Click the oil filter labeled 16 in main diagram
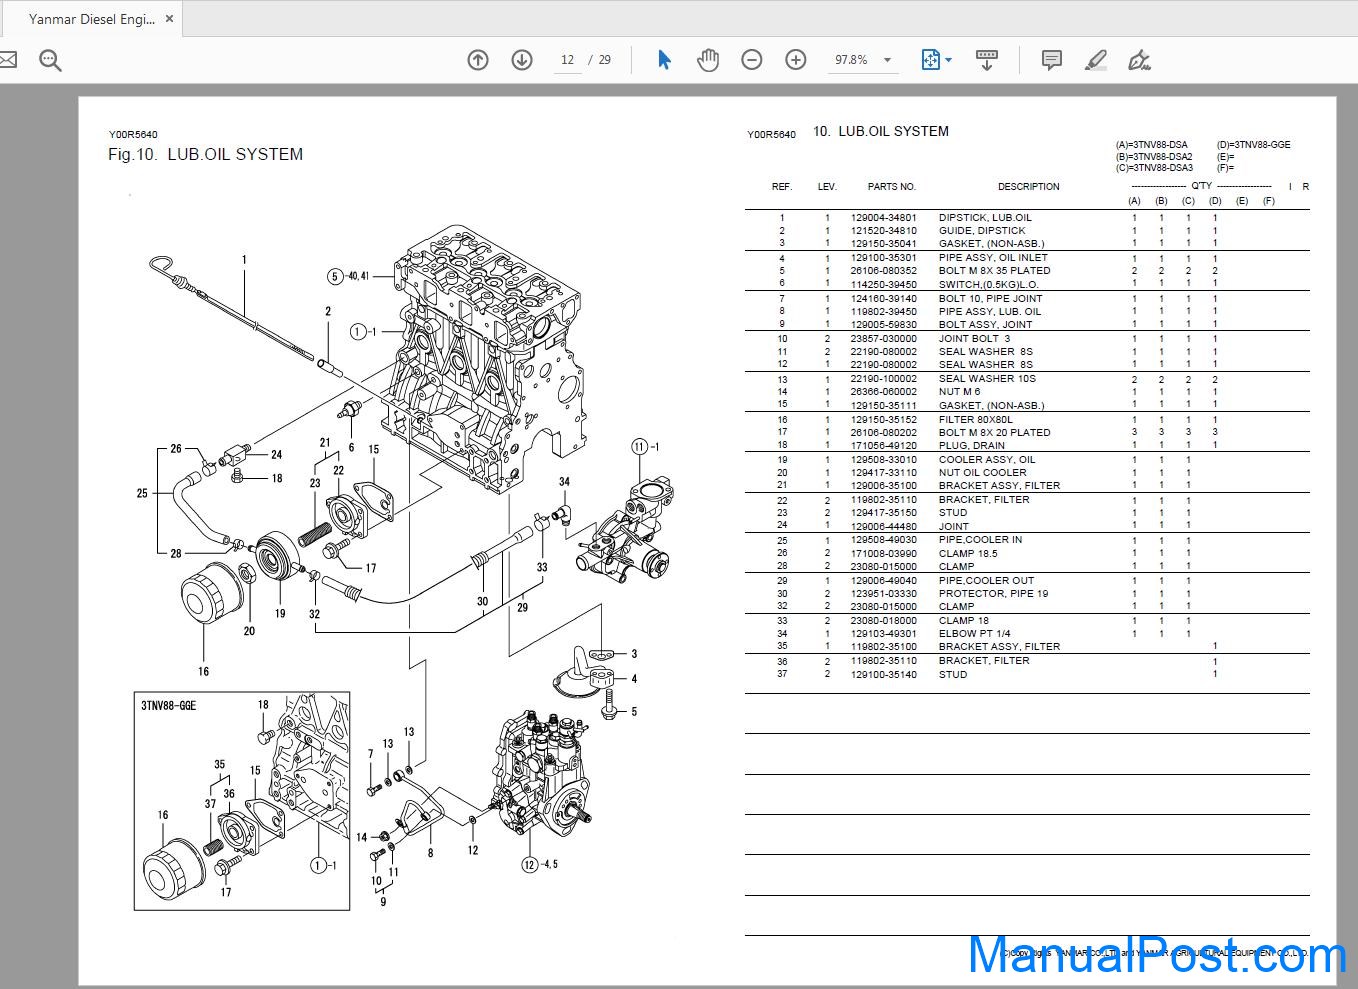Image resolution: width=1358 pixels, height=989 pixels. tap(213, 594)
